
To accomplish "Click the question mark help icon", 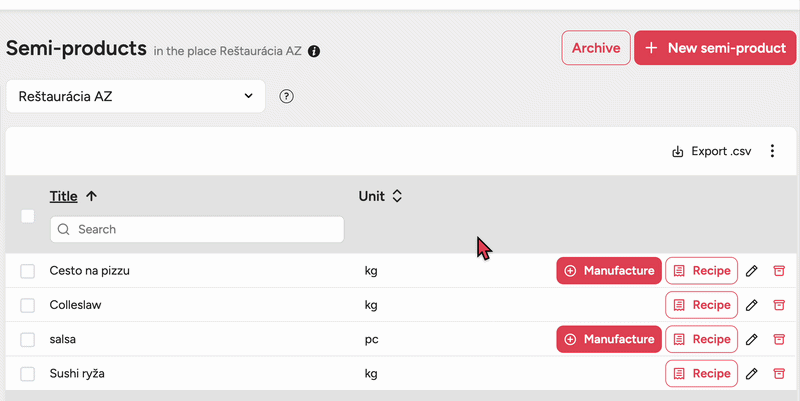I will coord(287,97).
